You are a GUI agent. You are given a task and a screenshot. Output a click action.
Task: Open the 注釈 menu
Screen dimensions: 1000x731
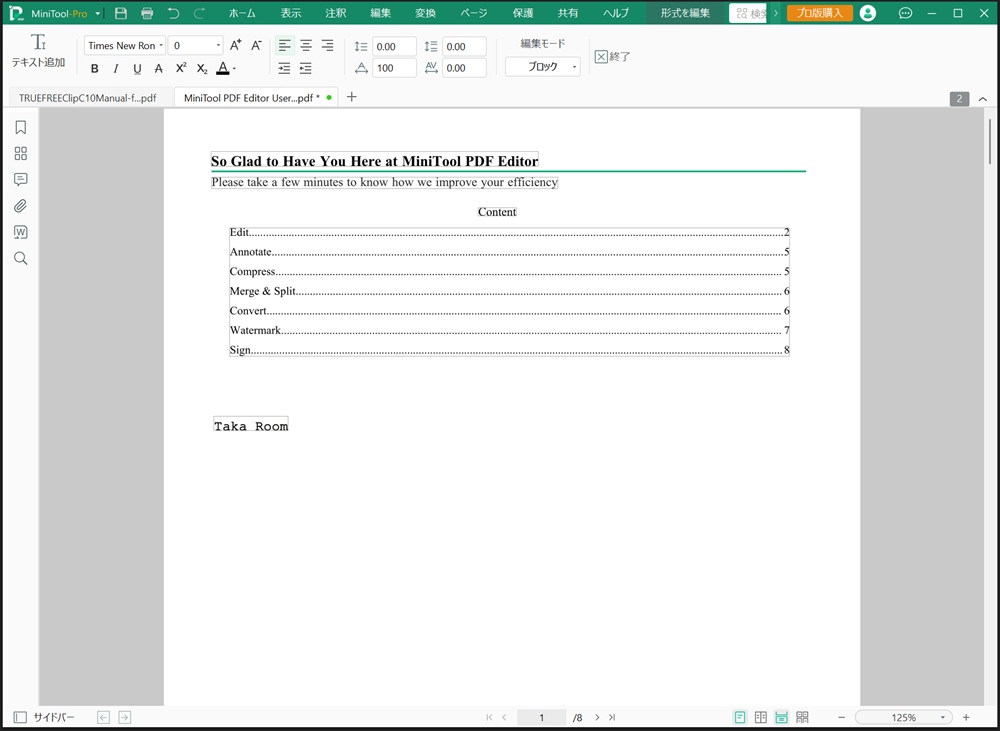[x=335, y=13]
